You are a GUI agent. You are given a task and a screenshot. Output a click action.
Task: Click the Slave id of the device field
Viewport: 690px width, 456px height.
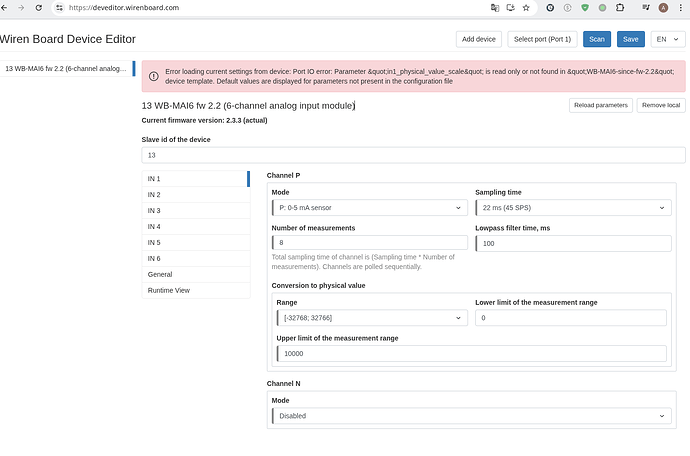point(413,155)
